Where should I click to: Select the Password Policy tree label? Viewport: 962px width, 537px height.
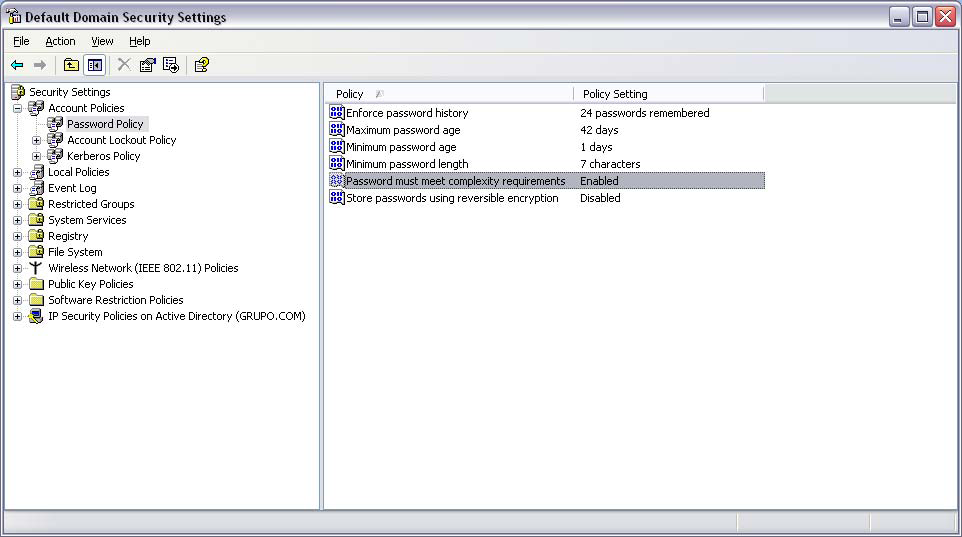105,124
